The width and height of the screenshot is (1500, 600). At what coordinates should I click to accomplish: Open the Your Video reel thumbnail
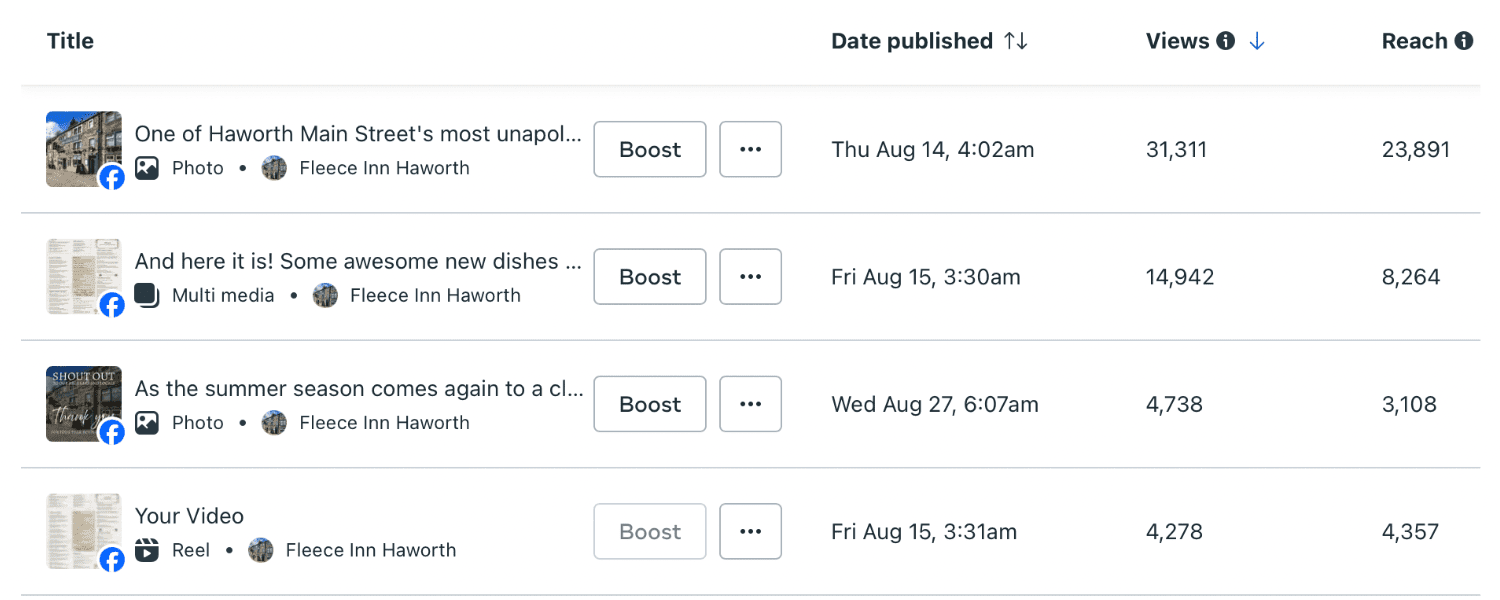point(84,531)
